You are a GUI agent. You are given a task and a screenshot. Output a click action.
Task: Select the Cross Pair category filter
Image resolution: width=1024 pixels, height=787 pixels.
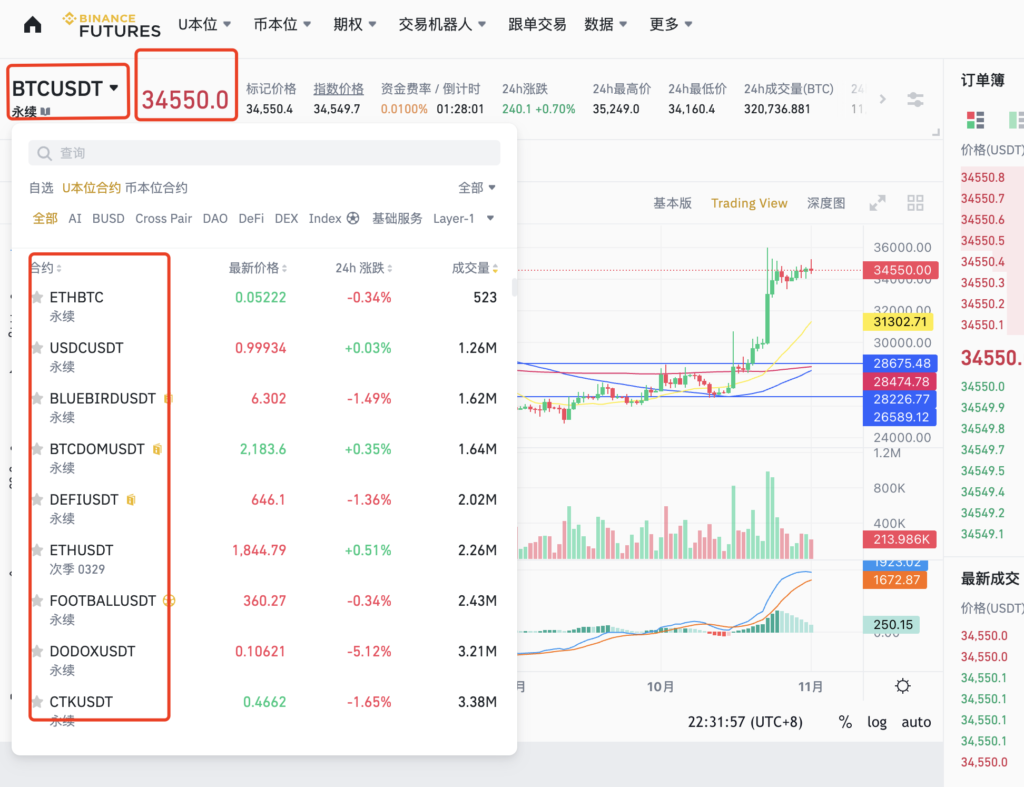coord(163,218)
